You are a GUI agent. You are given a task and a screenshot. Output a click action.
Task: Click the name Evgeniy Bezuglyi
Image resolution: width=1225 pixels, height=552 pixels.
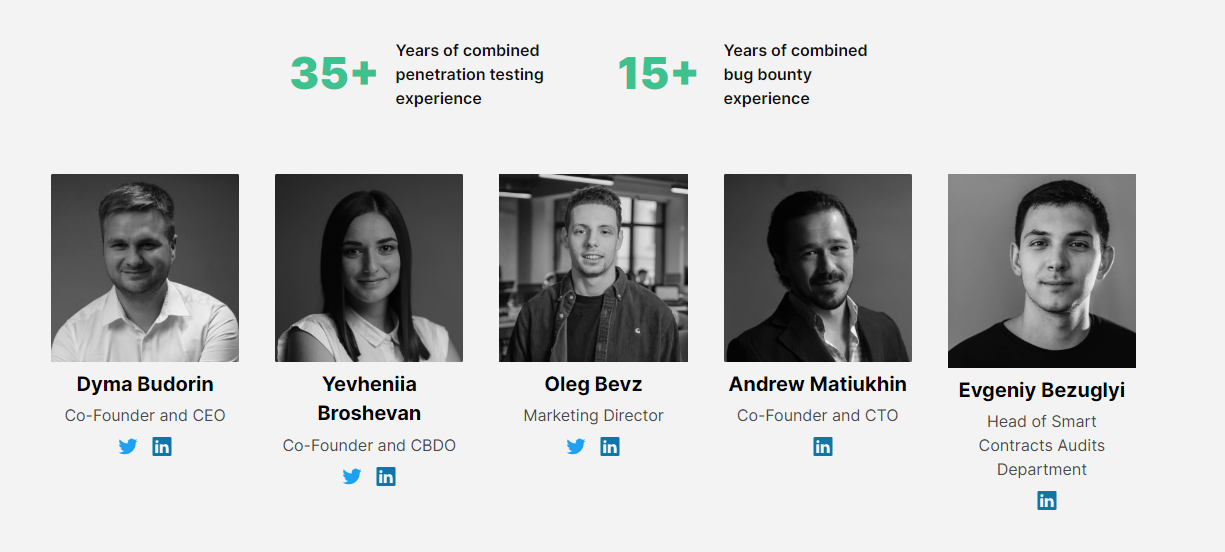1042,390
